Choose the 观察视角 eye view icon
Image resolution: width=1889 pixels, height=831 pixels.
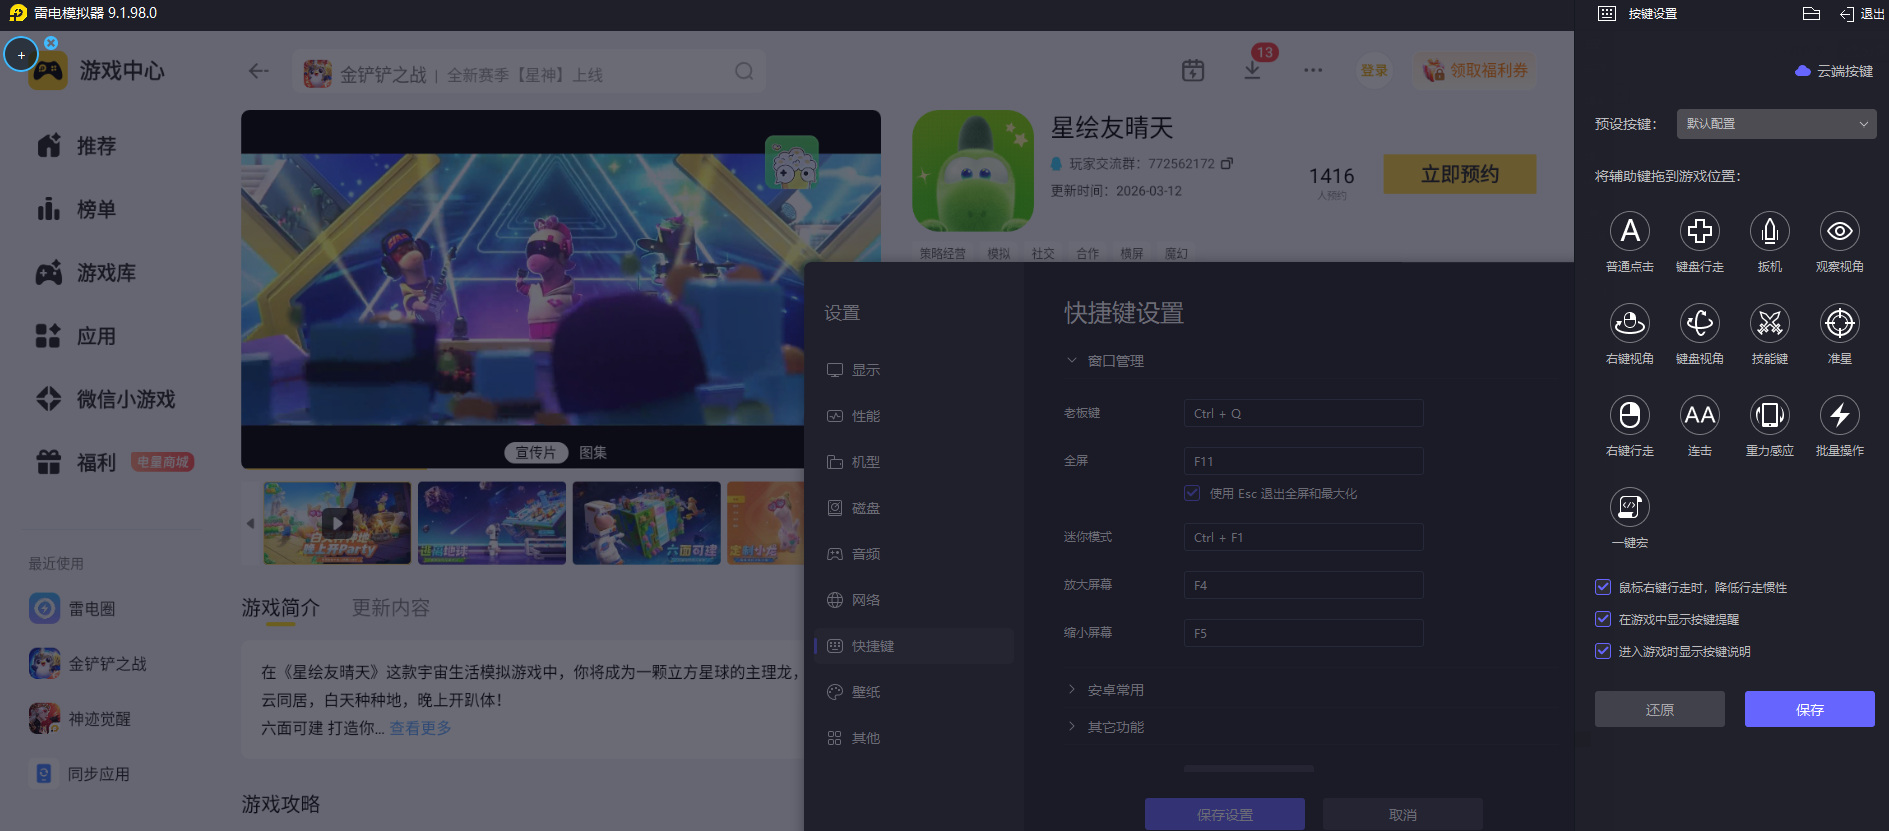[x=1839, y=232]
